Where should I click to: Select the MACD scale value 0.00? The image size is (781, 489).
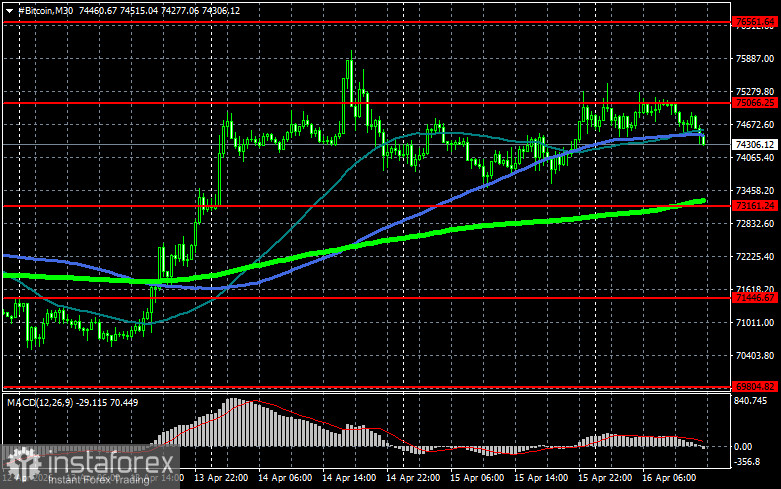(743, 447)
